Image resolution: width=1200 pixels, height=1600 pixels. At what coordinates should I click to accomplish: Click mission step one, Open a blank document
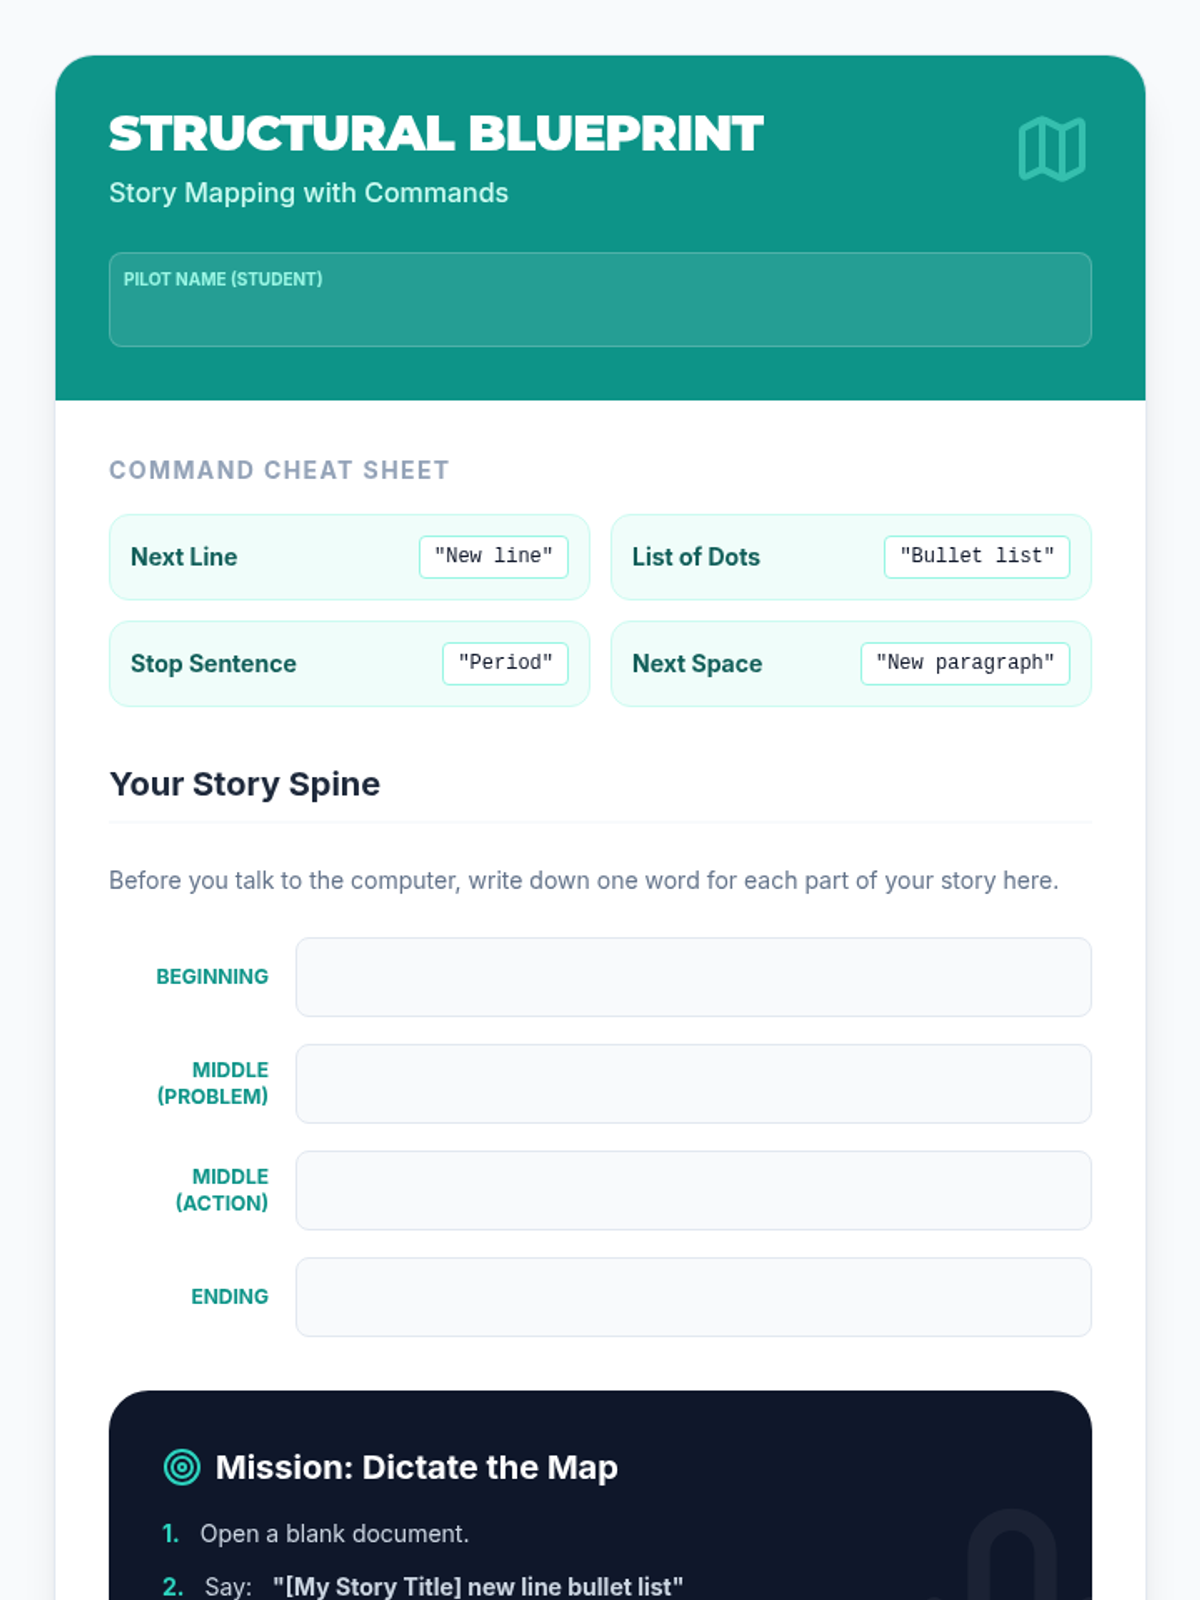(334, 1534)
